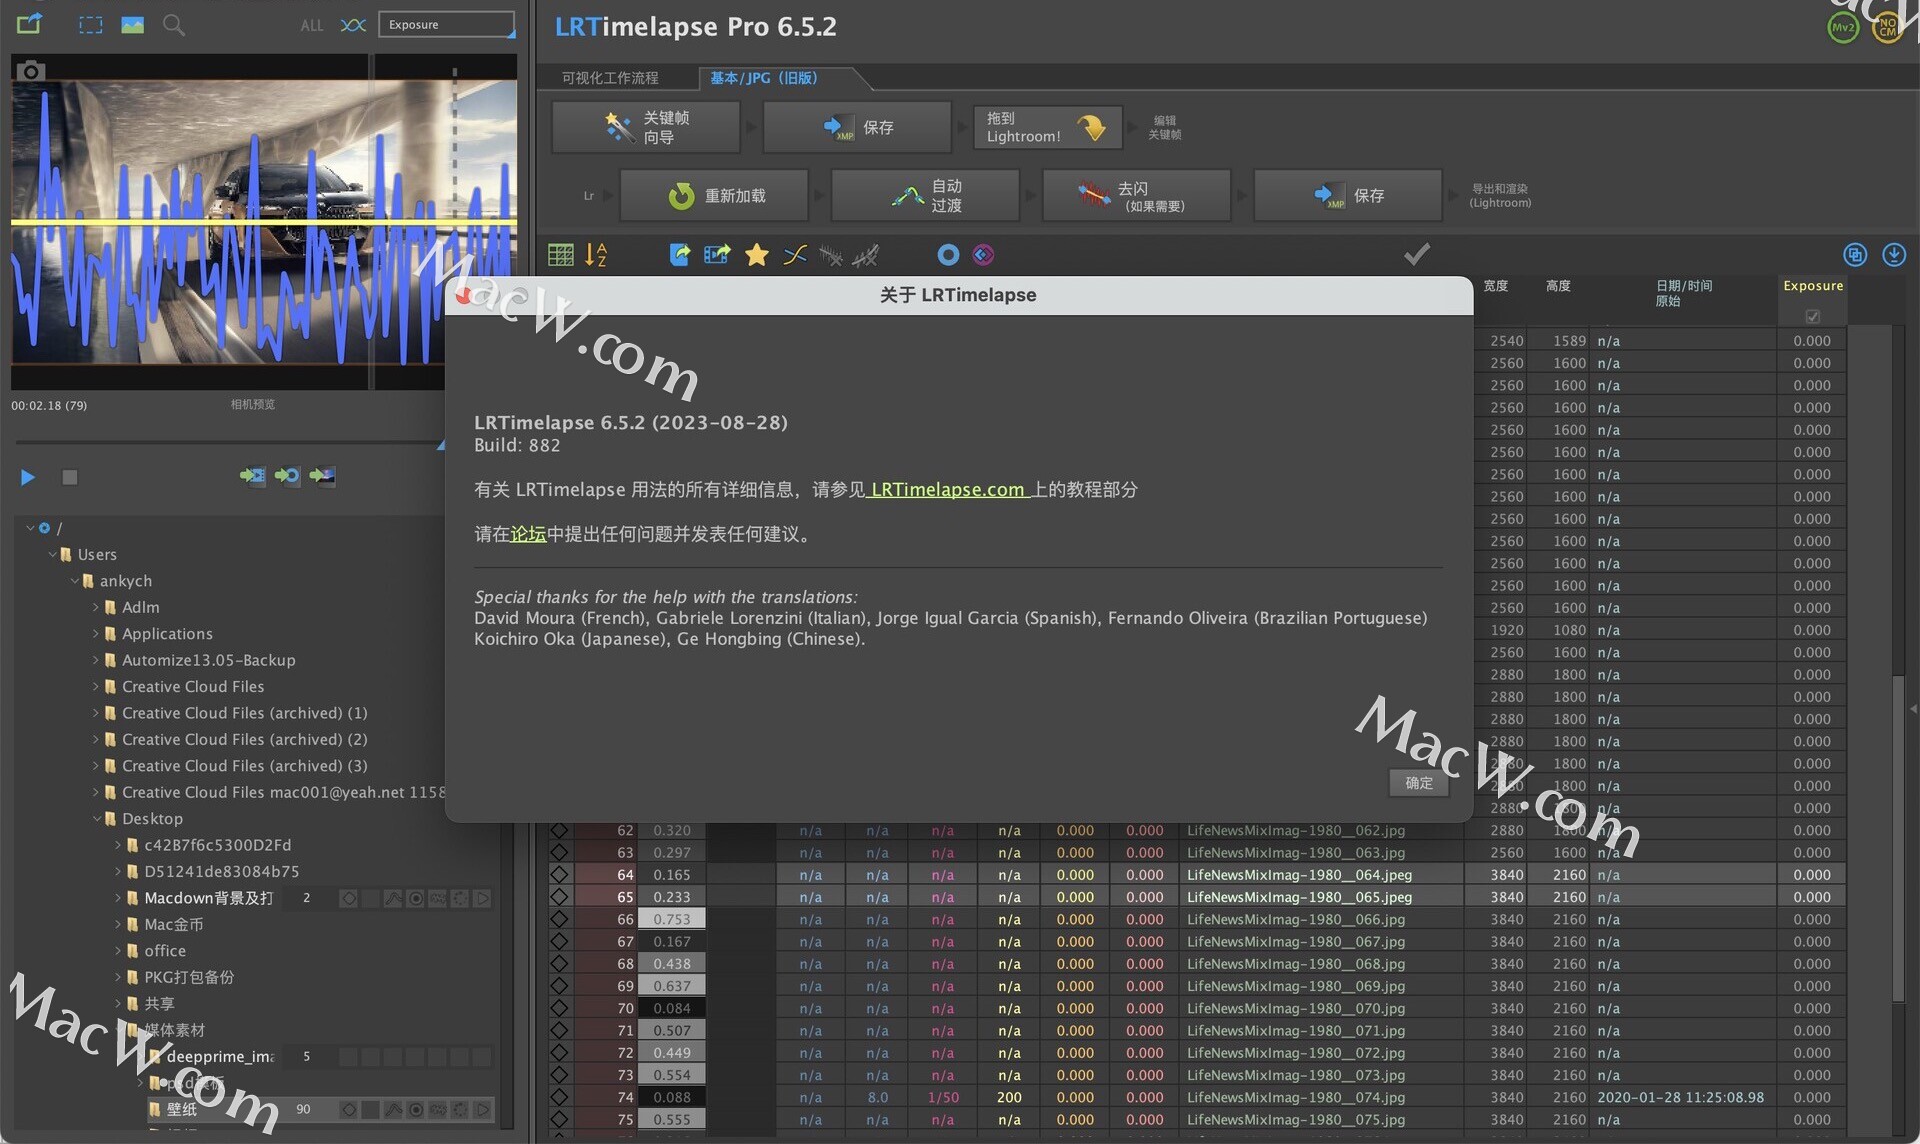Screen dimensions: 1920x1144
Task: Click the preview timeline scrubber bar
Action: pos(228,442)
